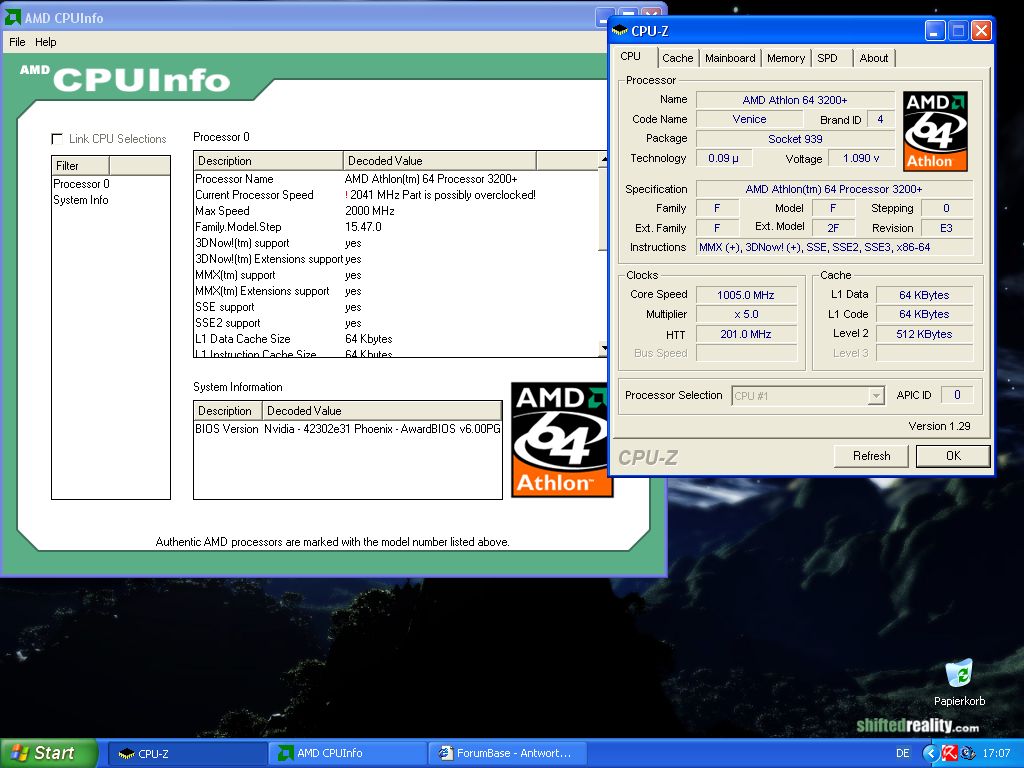Screen dimensions: 1024x768
Task: Click the Processor Name row
Action: (396, 179)
